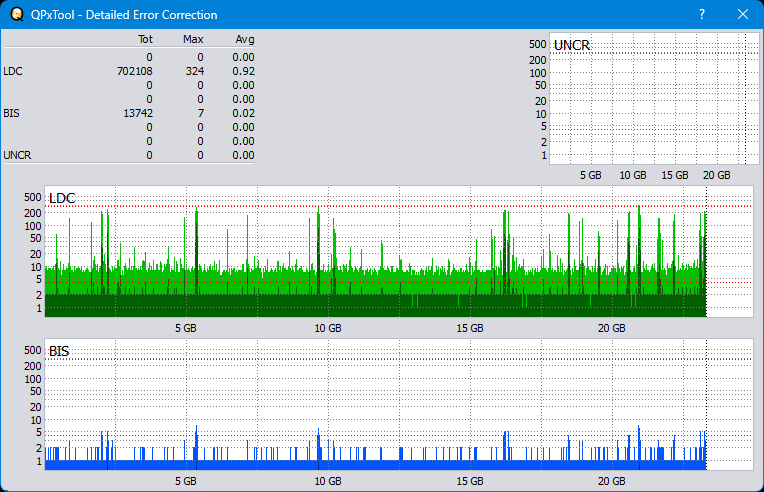
Task: Select the BIS max value 7
Action: 201,113
